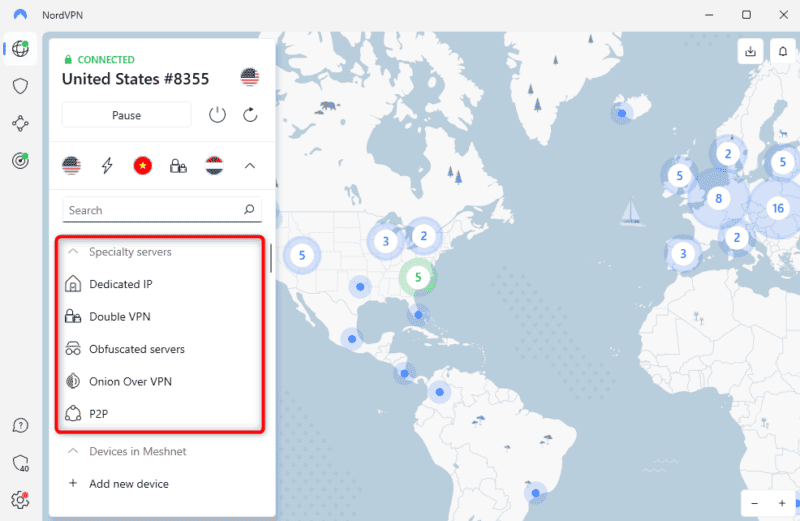Collapse the Devices in Meshnet section
The height and width of the screenshot is (521, 800).
point(73,451)
